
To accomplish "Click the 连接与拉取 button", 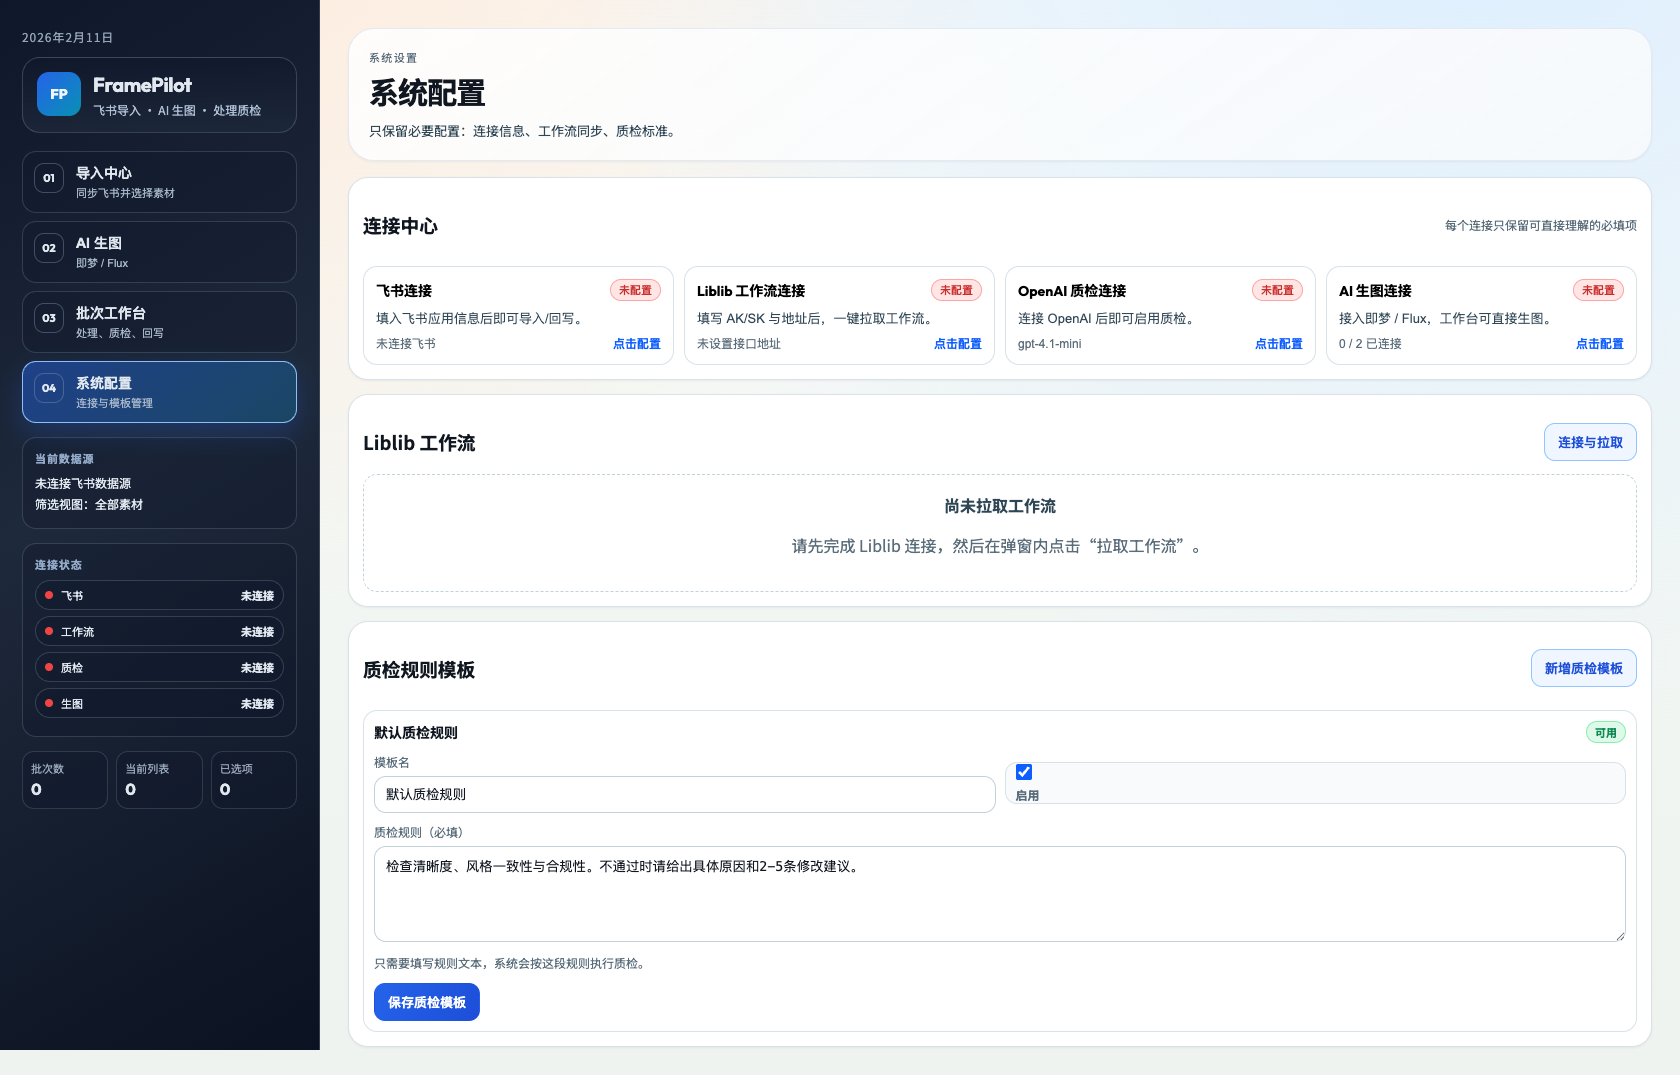I will pyautogui.click(x=1590, y=441).
